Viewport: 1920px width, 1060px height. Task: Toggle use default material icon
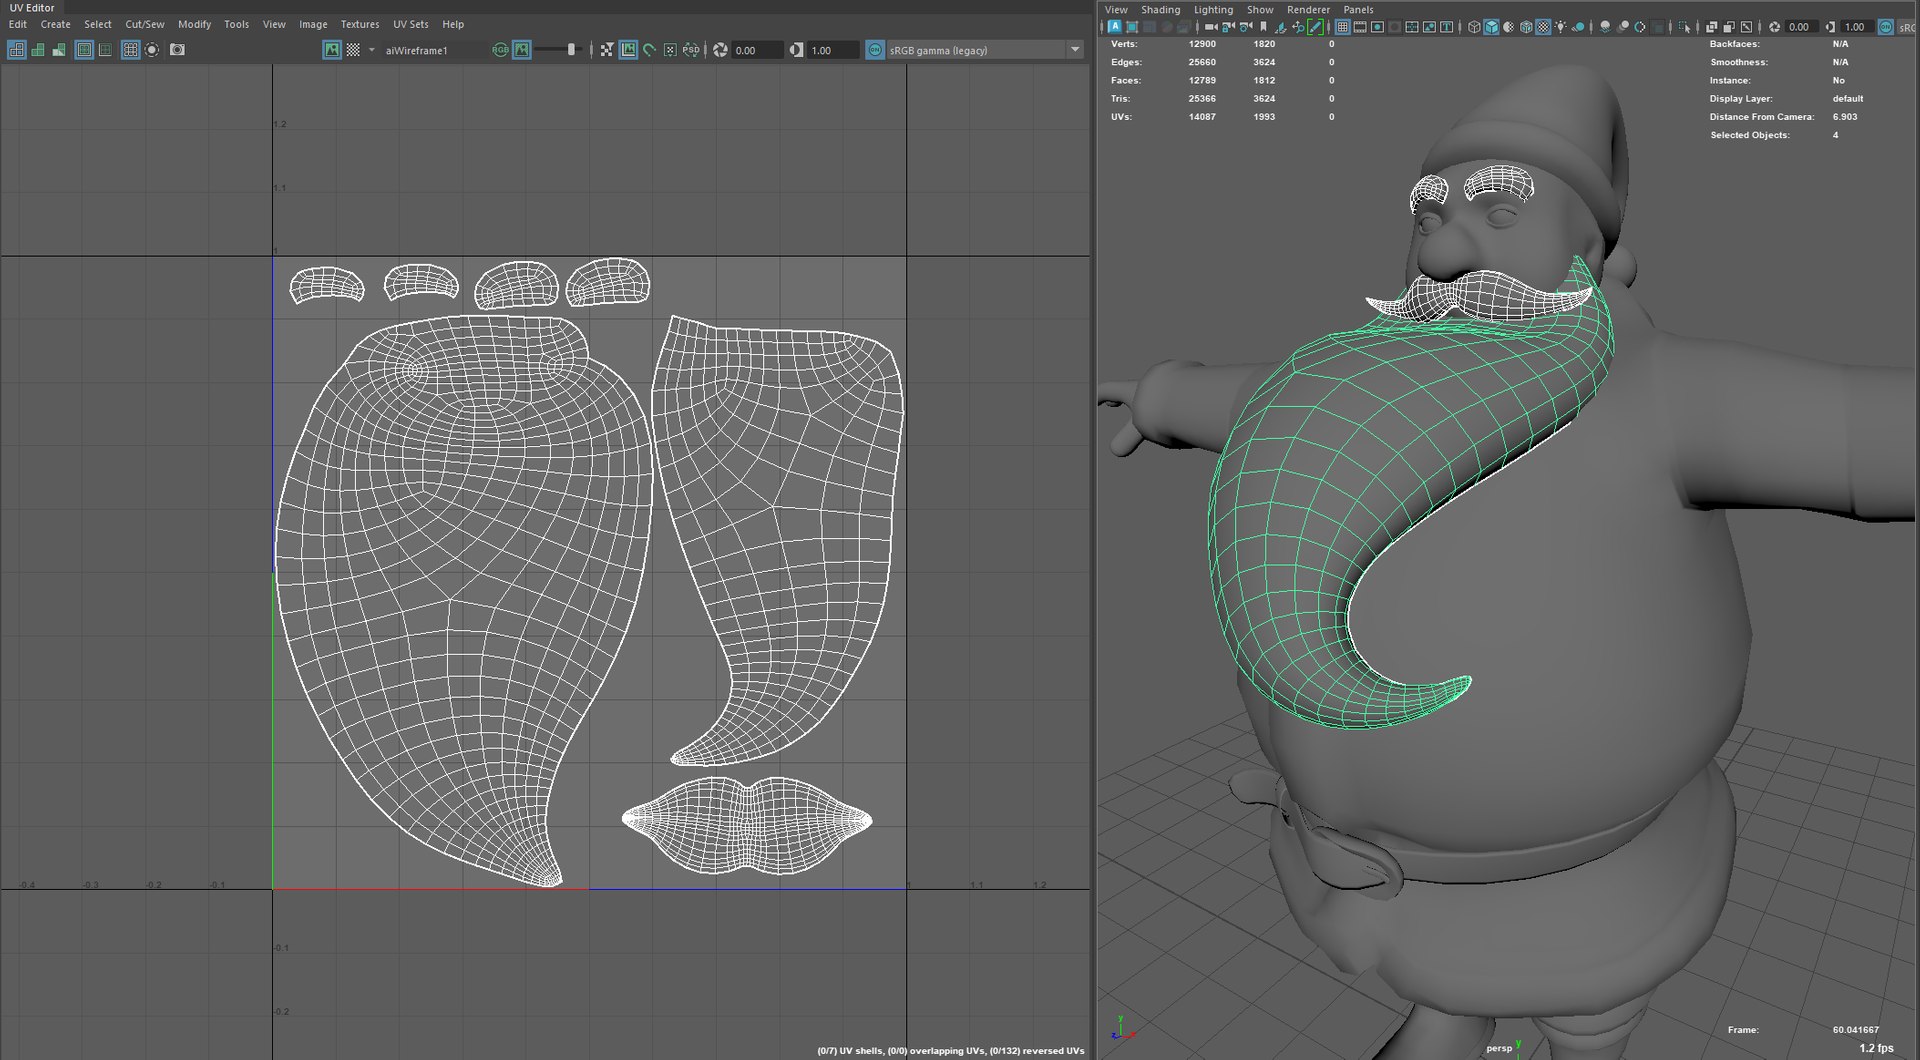(1509, 27)
